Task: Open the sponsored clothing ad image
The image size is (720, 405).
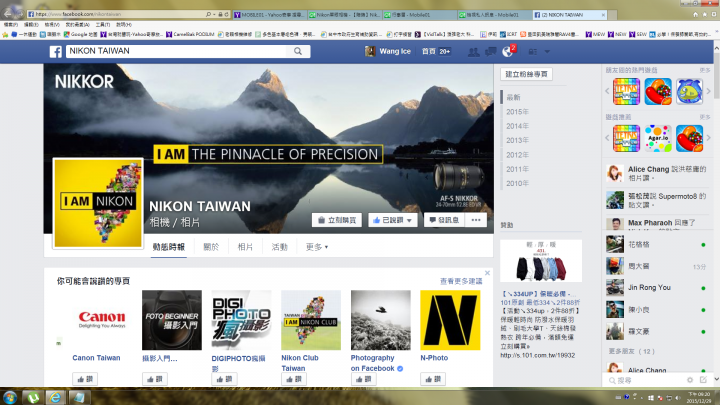Action: [x=541, y=261]
